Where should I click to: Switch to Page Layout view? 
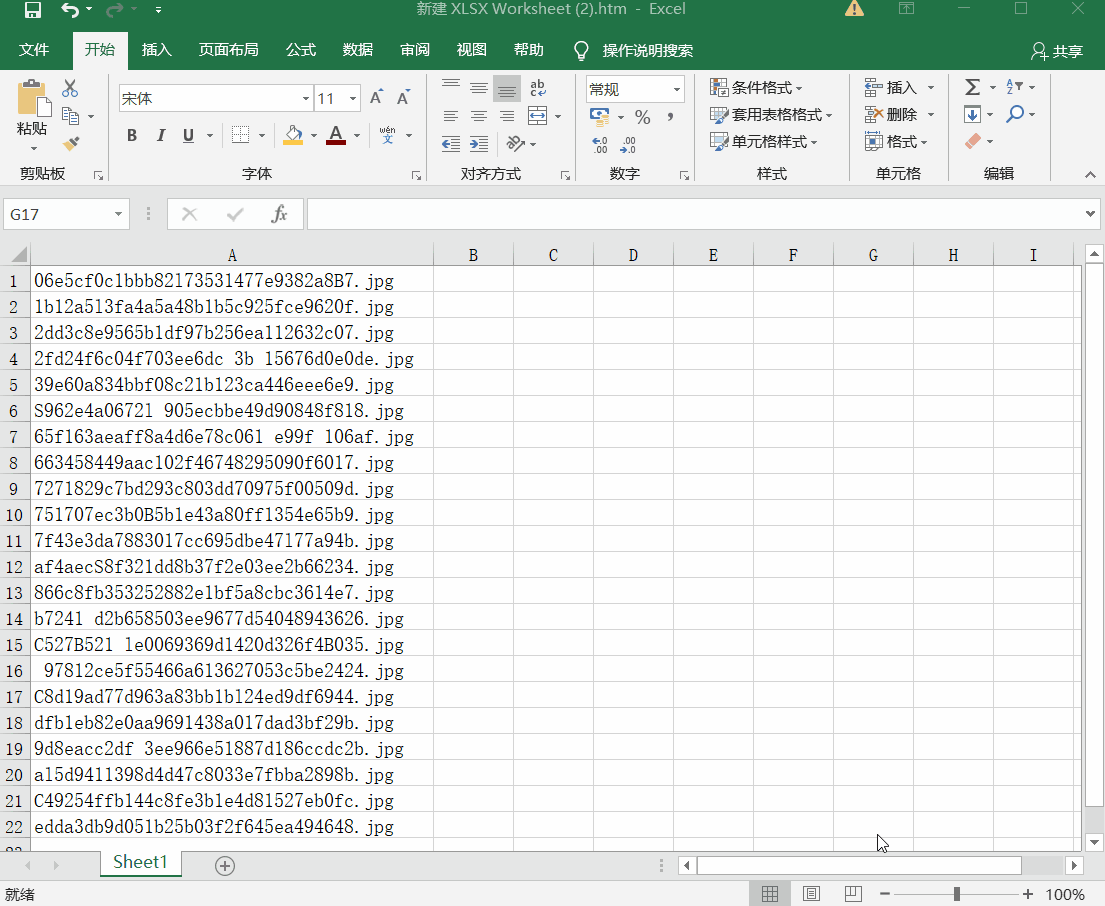coord(812,894)
